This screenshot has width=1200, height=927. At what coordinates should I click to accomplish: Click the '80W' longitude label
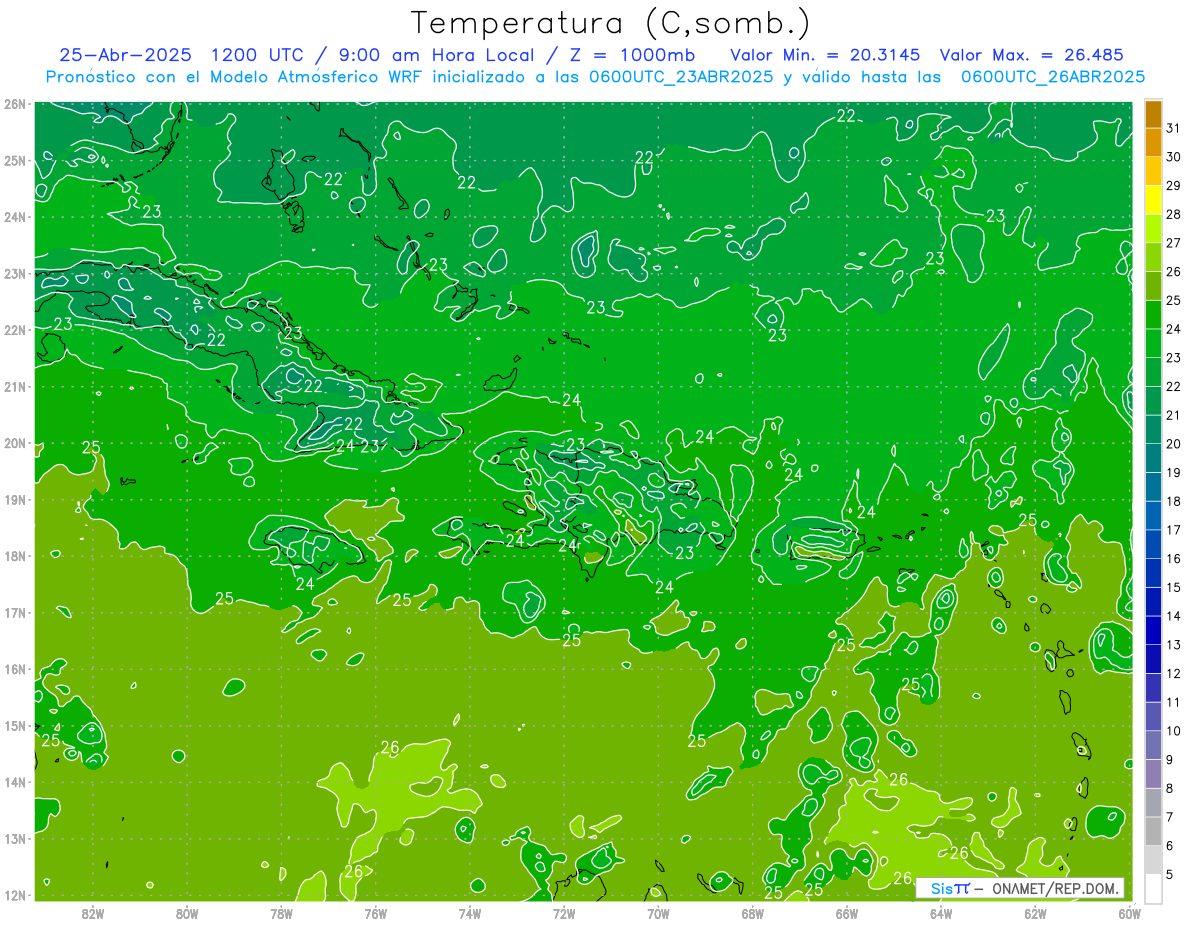(x=186, y=913)
